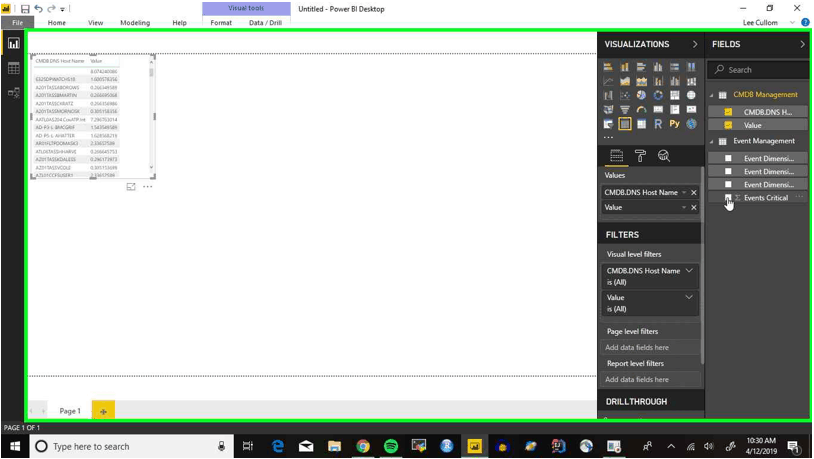Select the Filled map visualization

tap(608, 110)
